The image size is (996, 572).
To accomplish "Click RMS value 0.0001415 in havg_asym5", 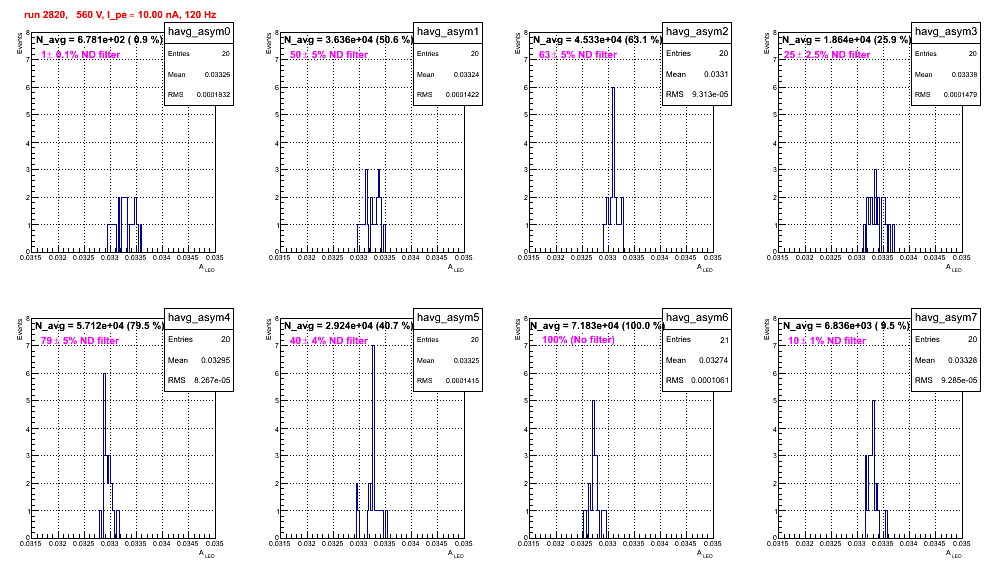I will coord(462,381).
